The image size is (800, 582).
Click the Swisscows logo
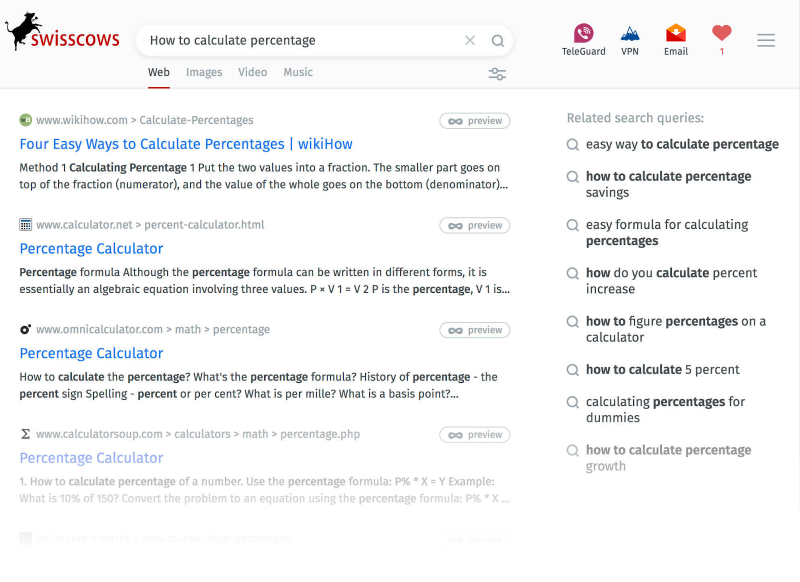(x=62, y=34)
